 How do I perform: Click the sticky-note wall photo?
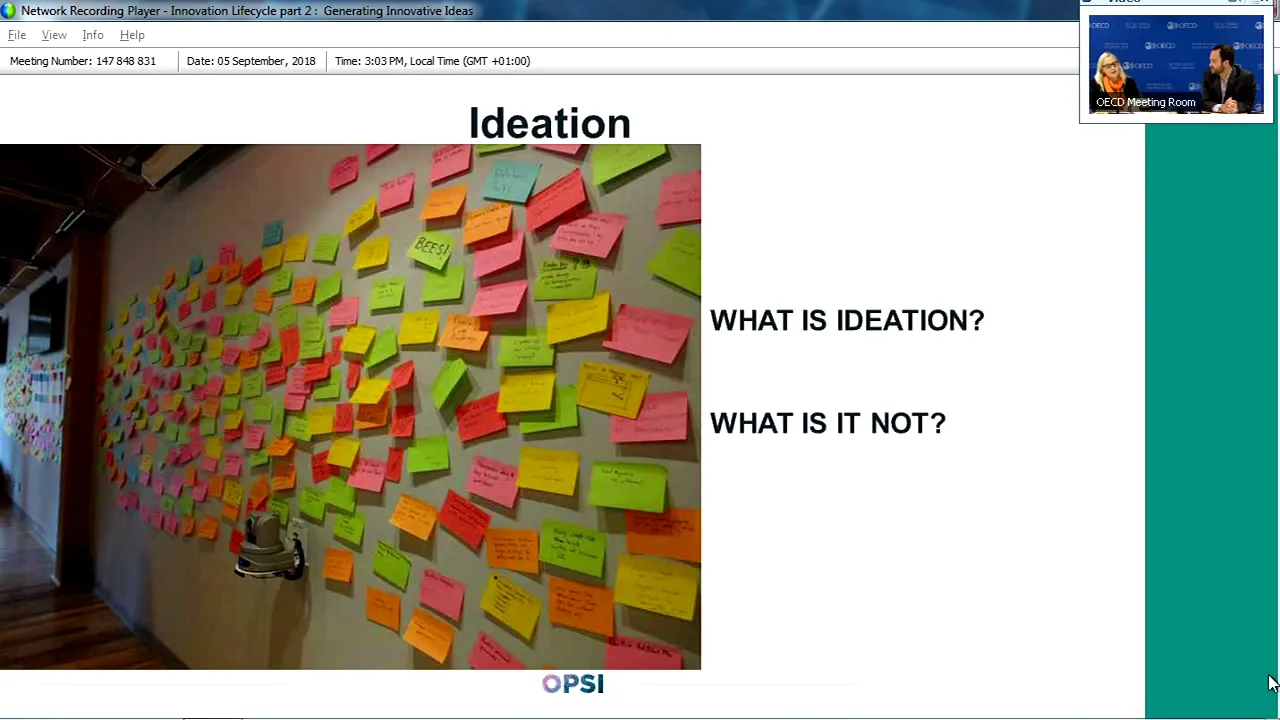350,407
